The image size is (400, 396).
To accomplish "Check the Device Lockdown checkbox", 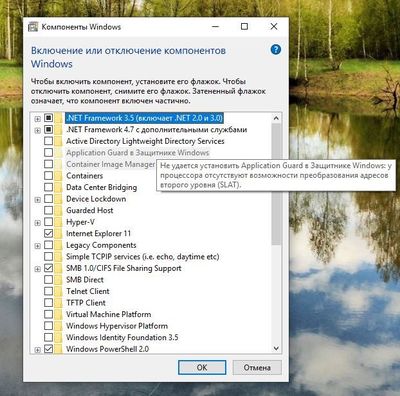I will click(49, 199).
